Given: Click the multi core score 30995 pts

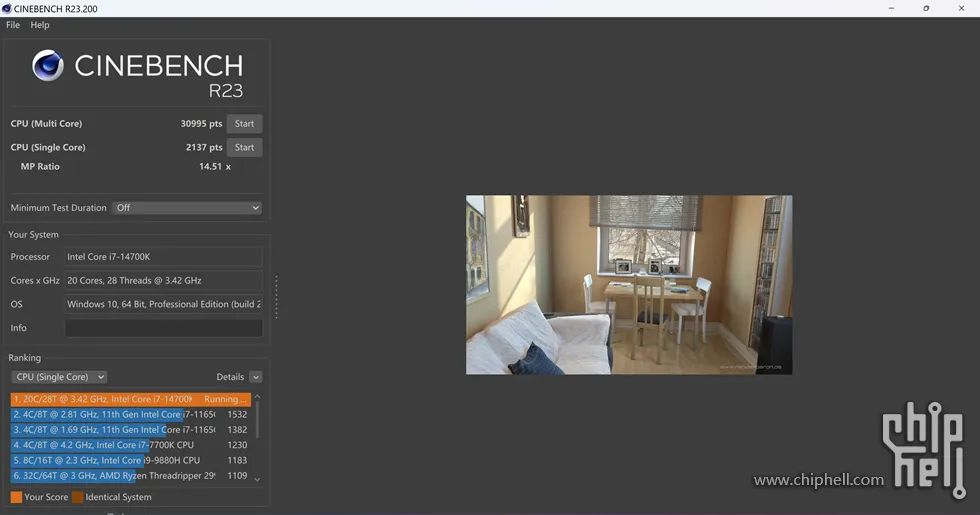Looking at the screenshot, I should pos(201,124).
